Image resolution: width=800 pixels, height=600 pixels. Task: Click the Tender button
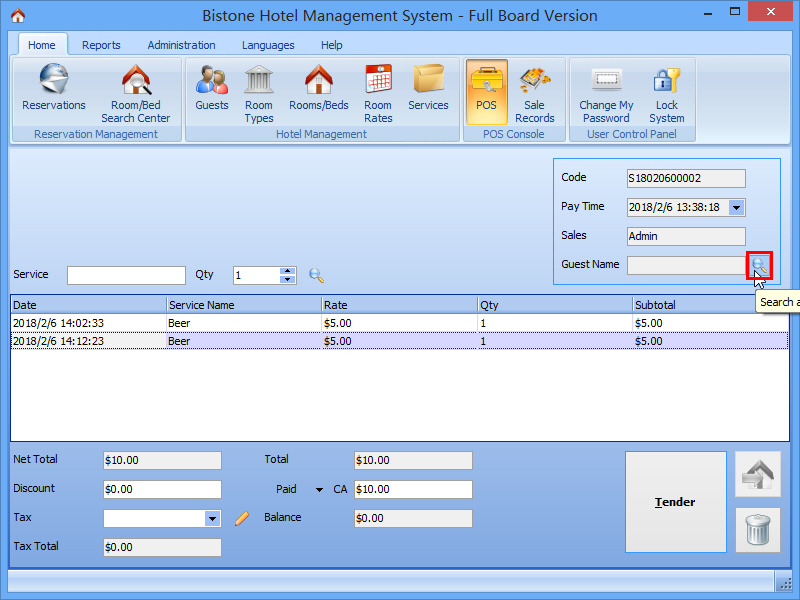[676, 502]
